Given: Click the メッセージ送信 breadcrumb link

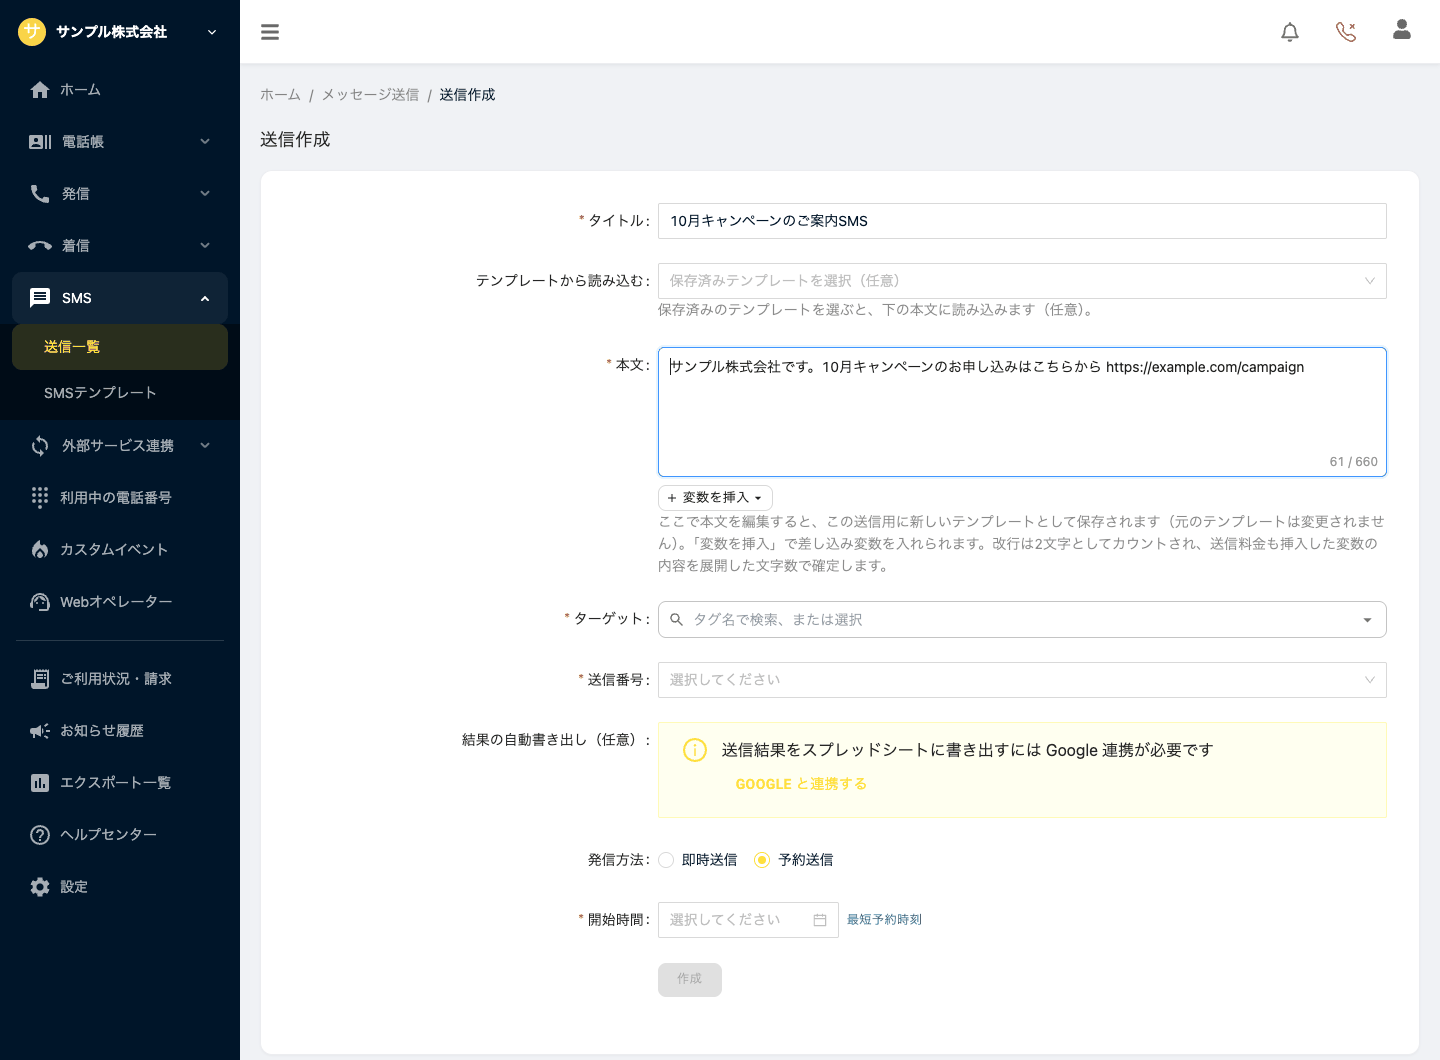Looking at the screenshot, I should point(370,95).
